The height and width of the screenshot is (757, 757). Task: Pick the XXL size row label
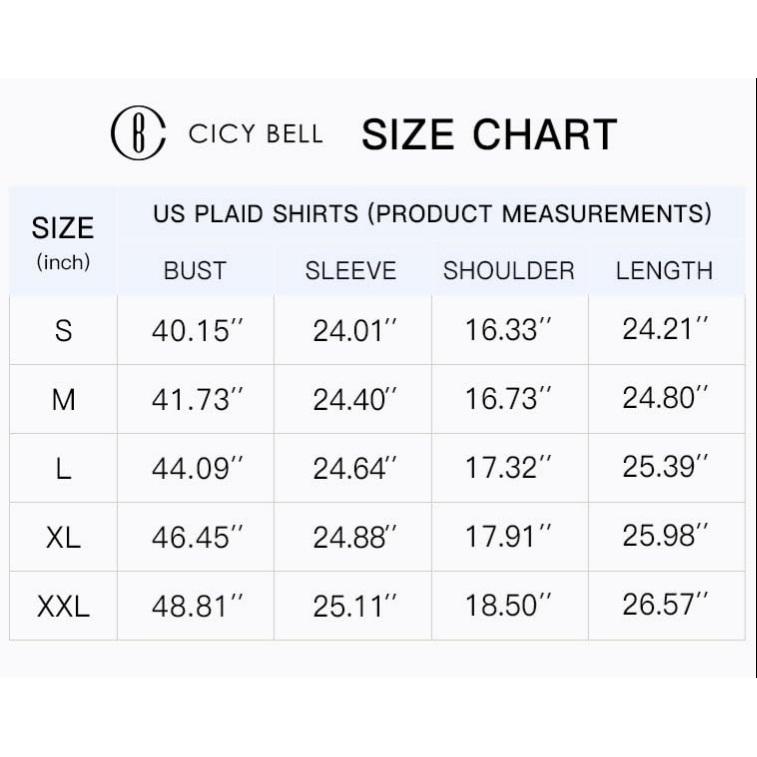tap(63, 605)
